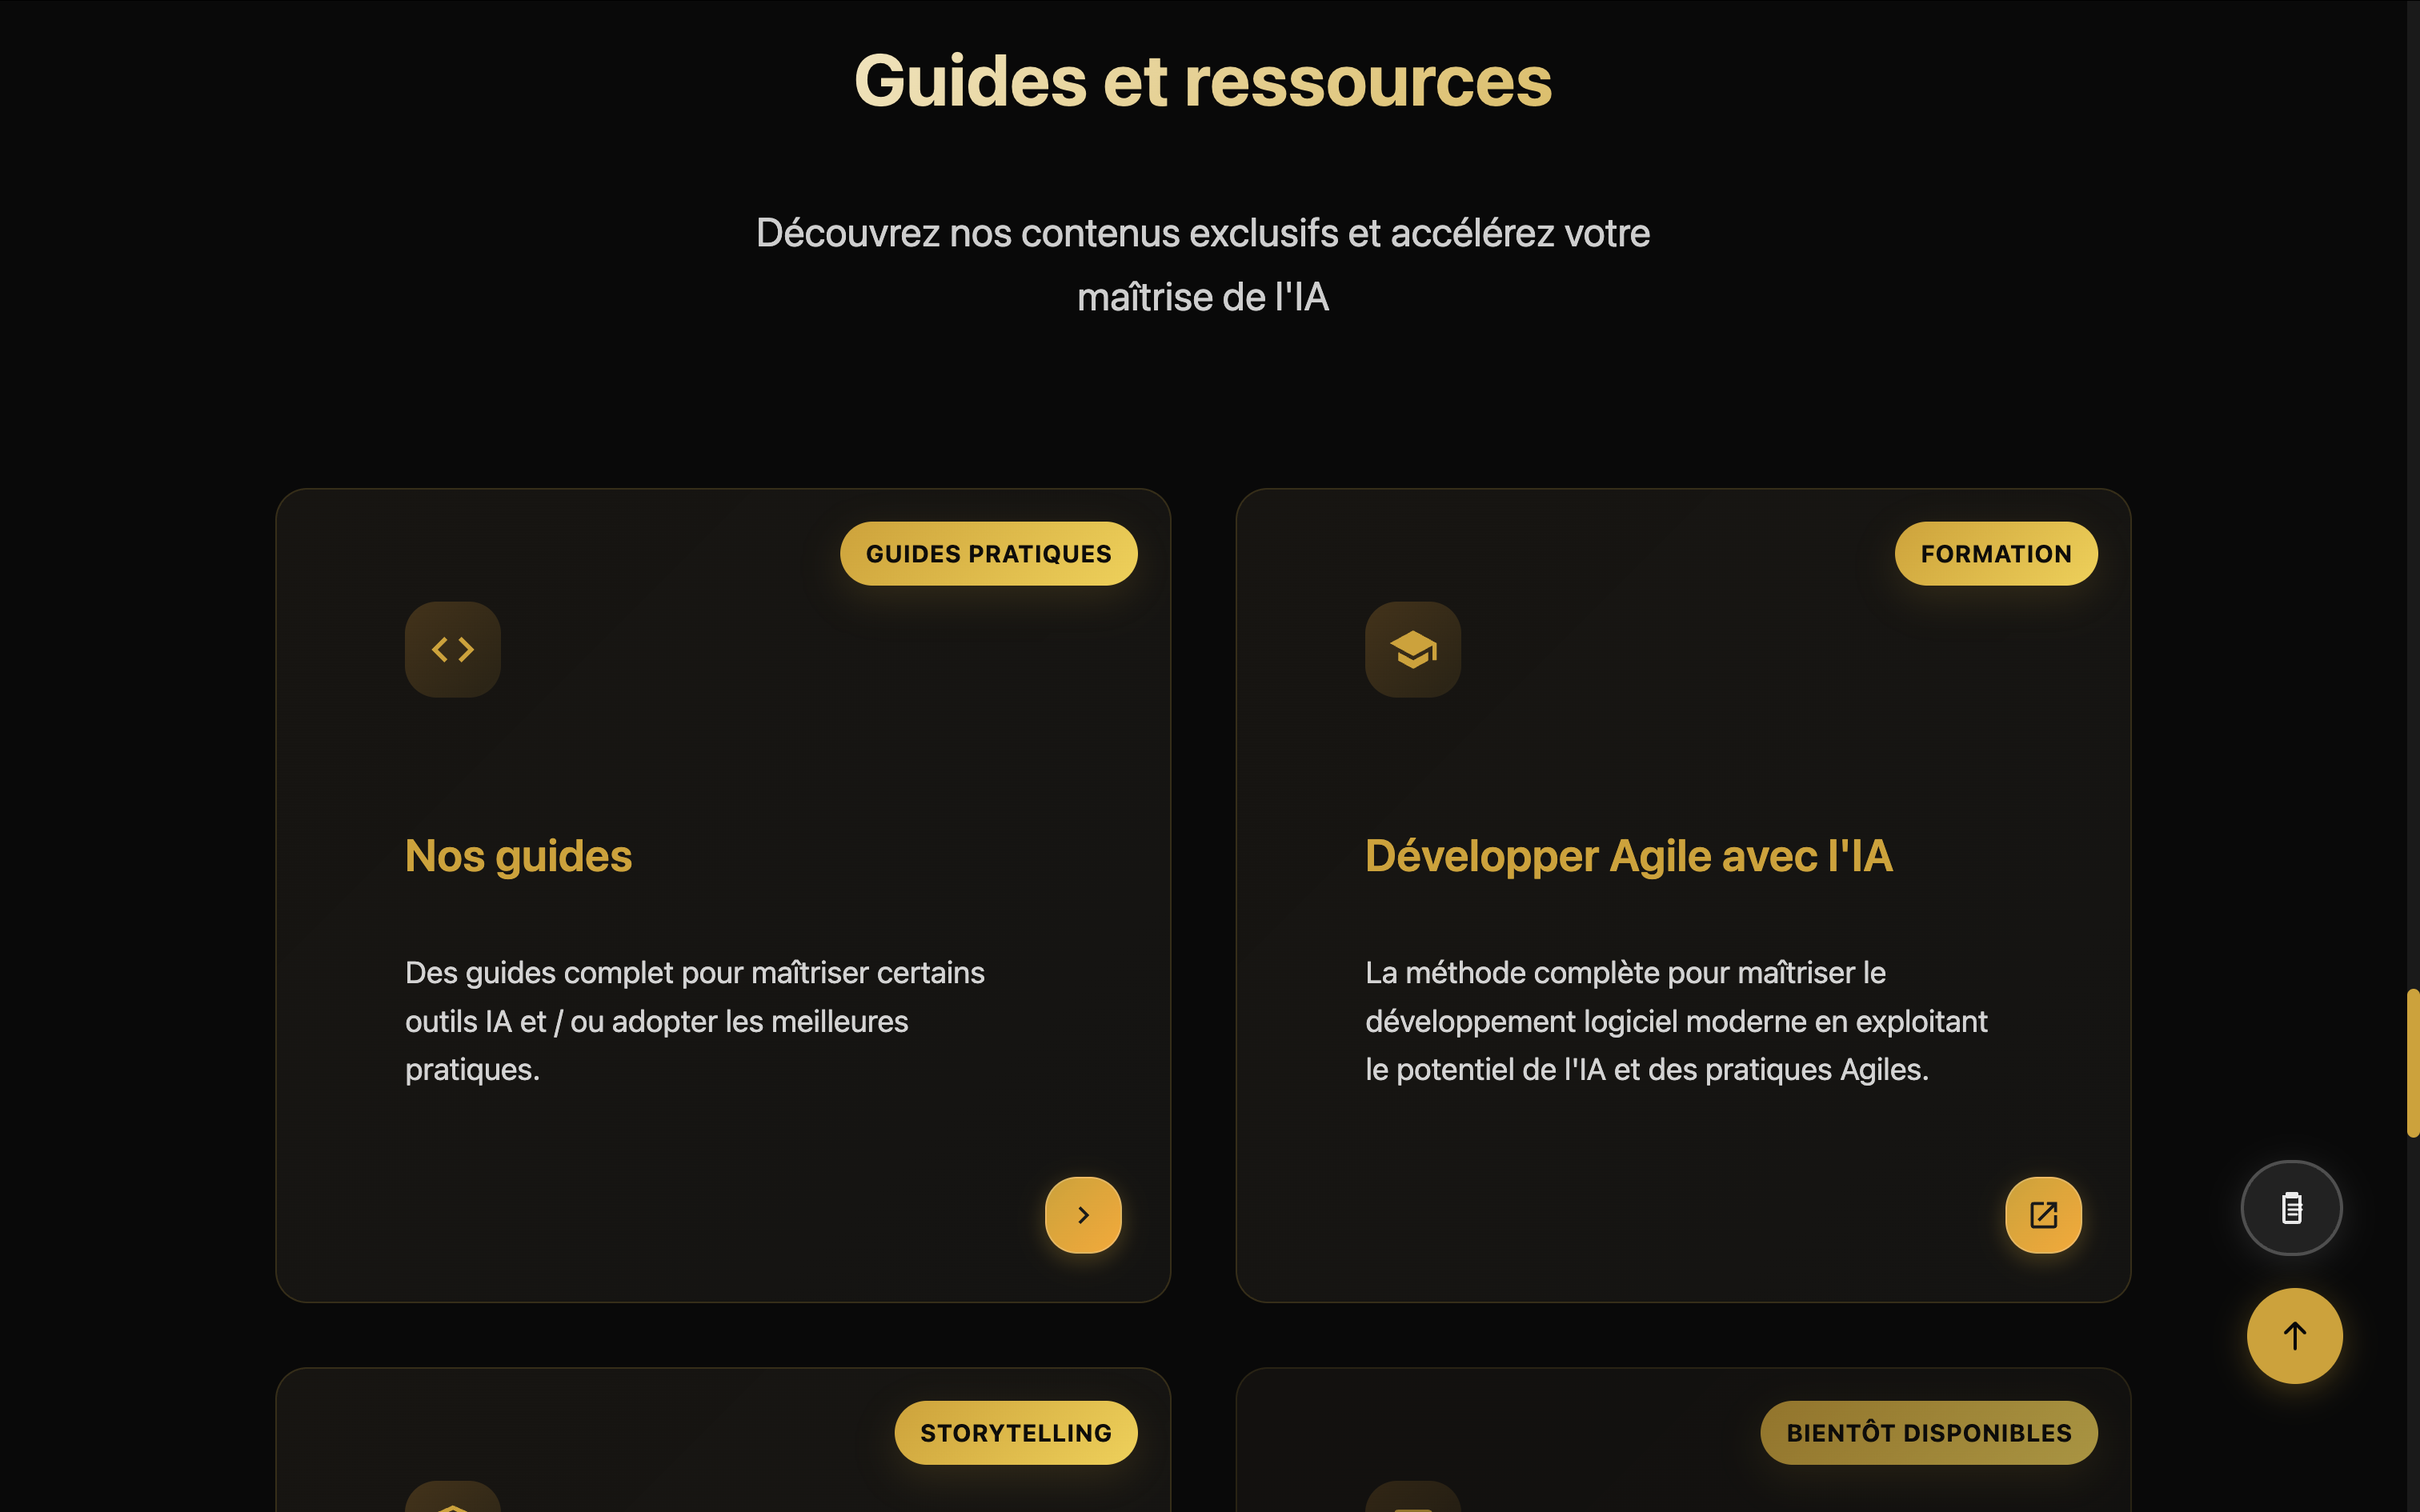Open Développer Agile avec l'IA page

coord(1628,855)
